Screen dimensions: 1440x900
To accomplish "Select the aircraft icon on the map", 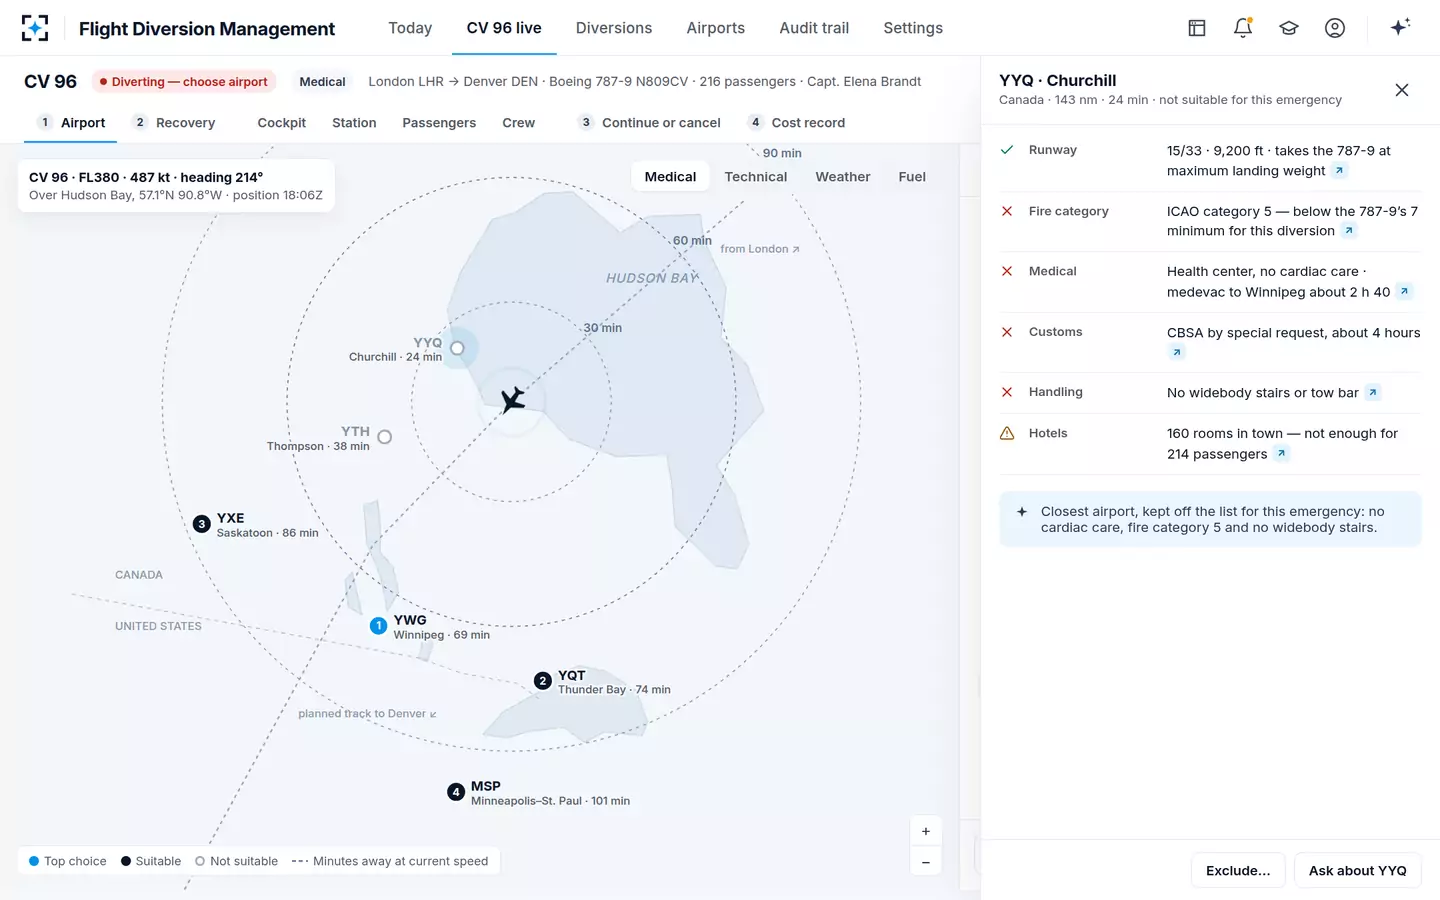I will click(x=512, y=400).
